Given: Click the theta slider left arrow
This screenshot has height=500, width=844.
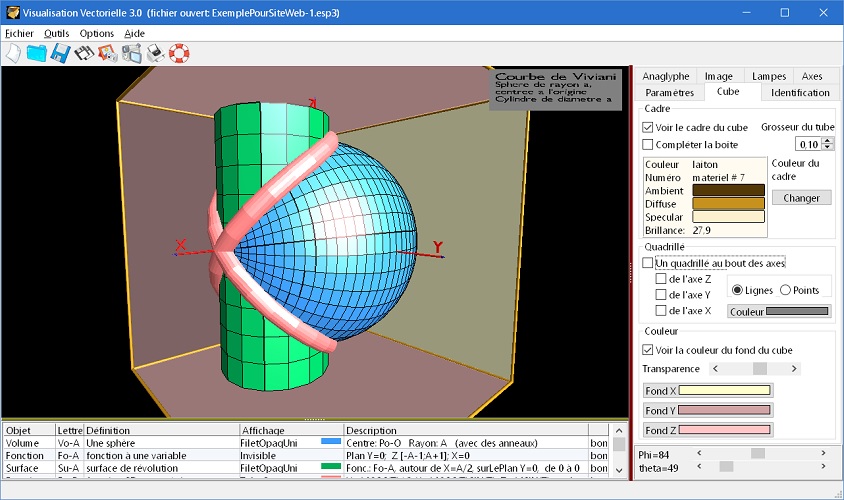Looking at the screenshot, I should pos(699,467).
